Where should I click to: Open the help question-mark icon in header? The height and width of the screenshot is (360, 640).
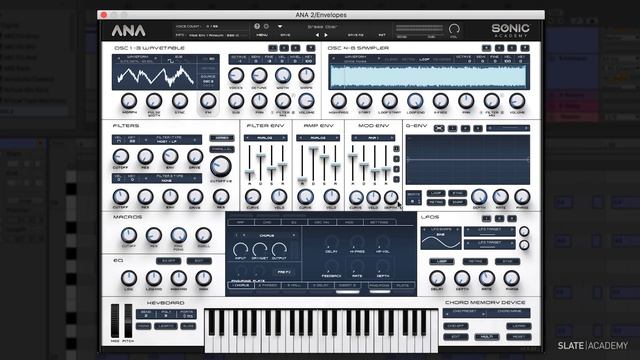(257, 26)
